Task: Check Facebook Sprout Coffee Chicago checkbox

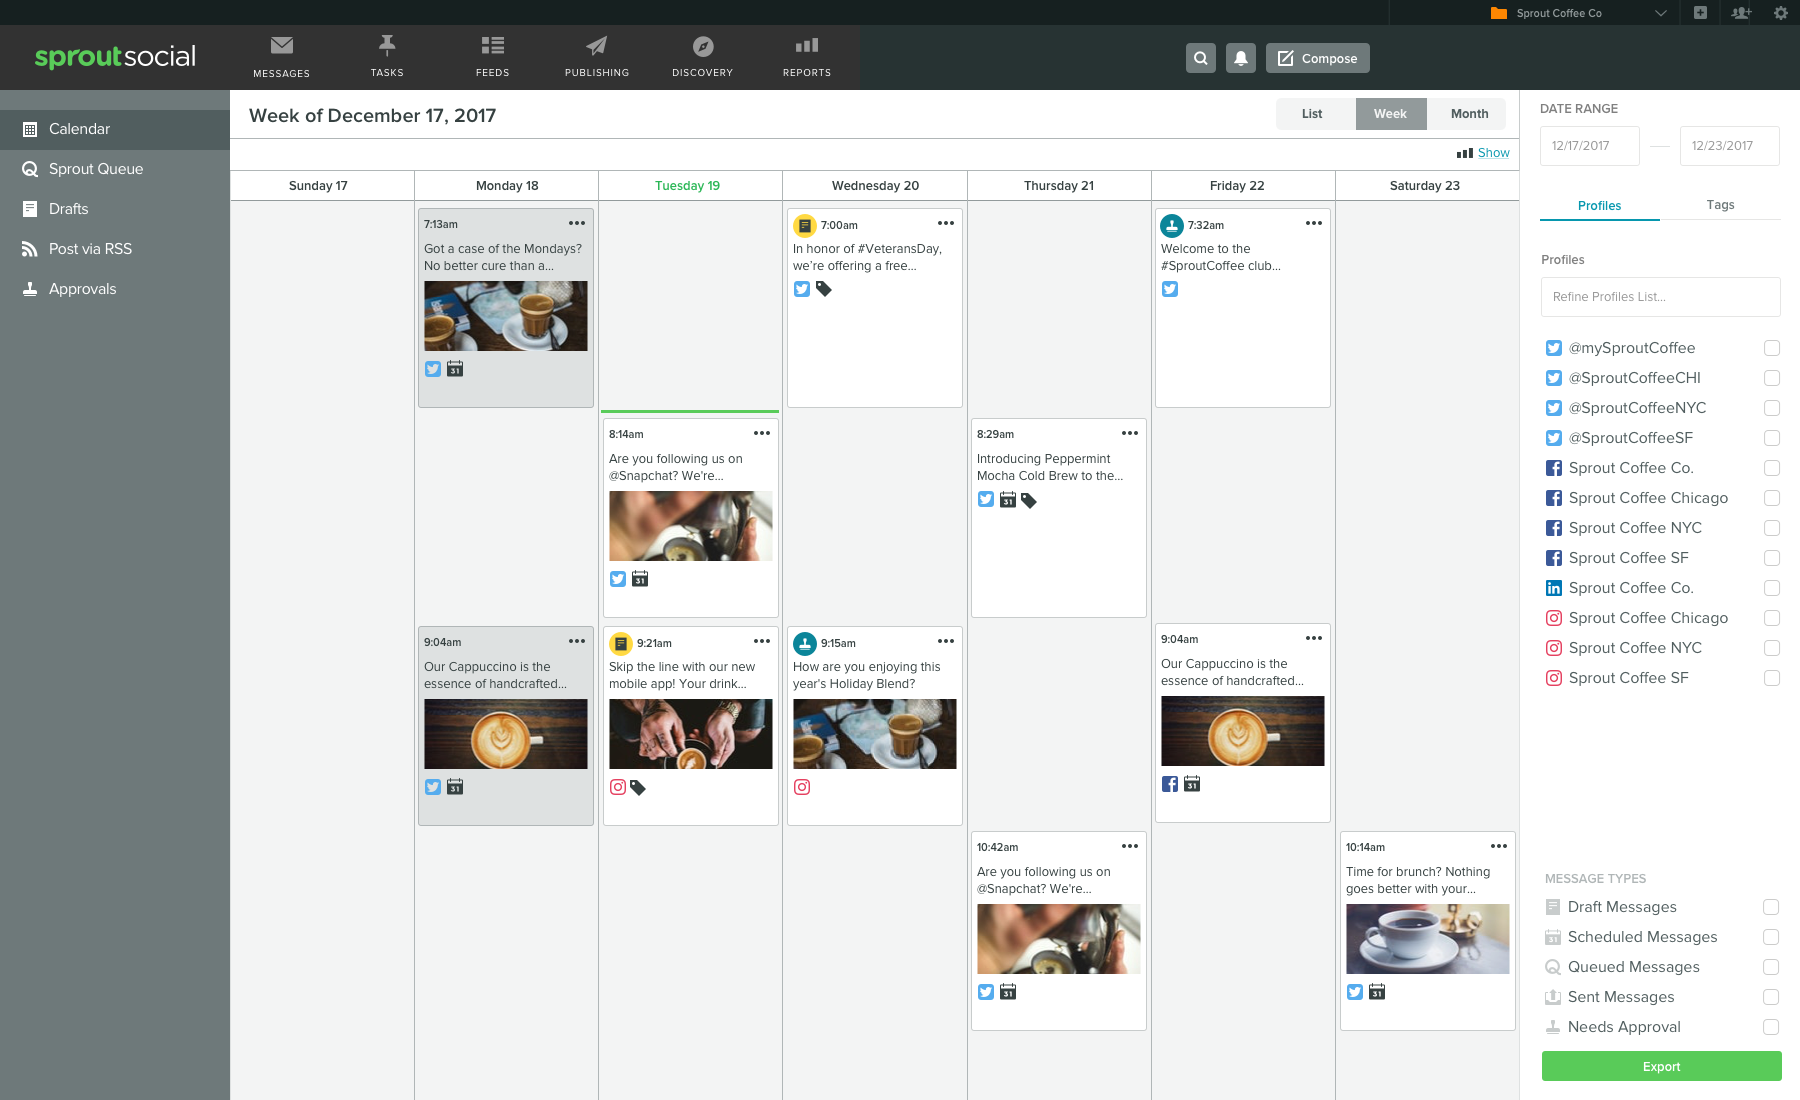Action: click(x=1772, y=498)
